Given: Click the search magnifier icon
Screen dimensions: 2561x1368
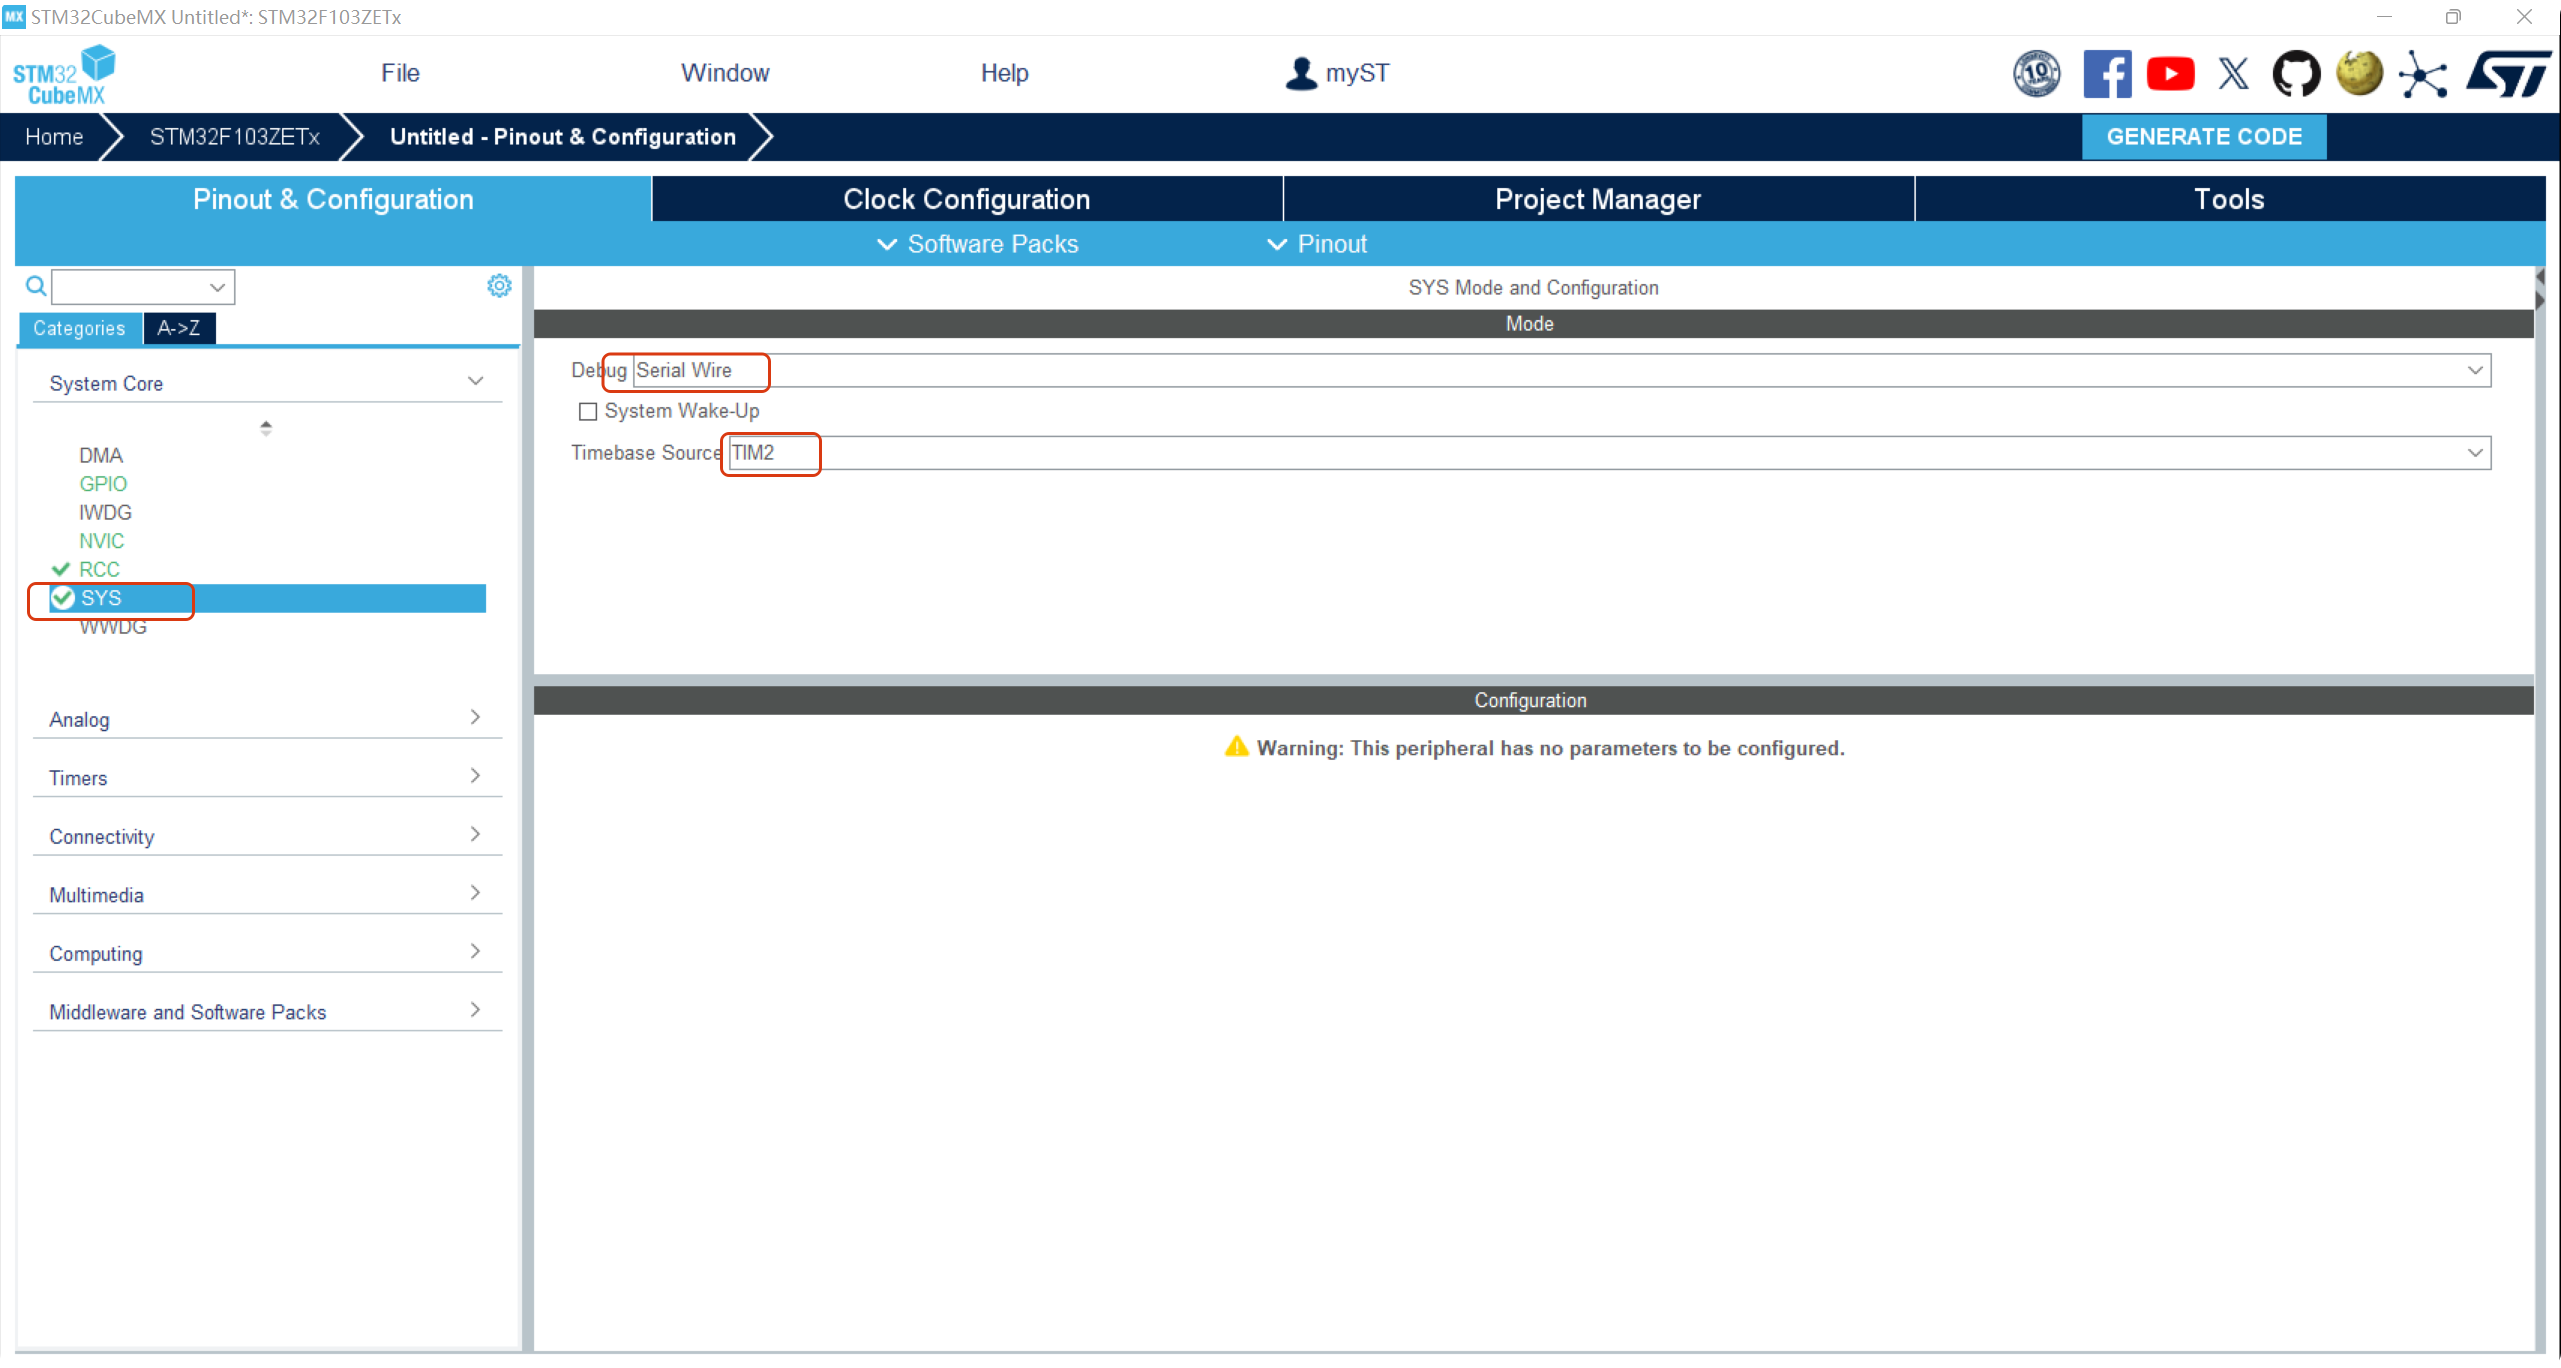Looking at the screenshot, I should [36, 287].
